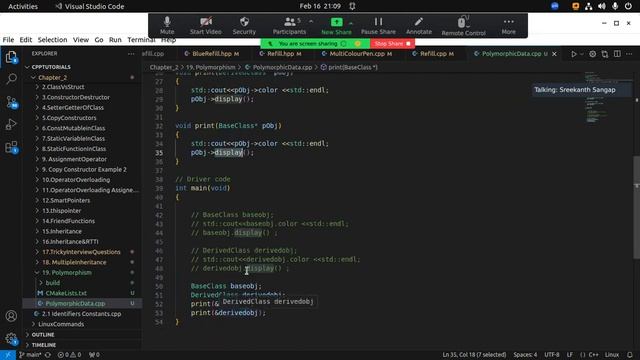640x360 pixels.
Task: Open the File menu
Action: [x=8, y=40]
